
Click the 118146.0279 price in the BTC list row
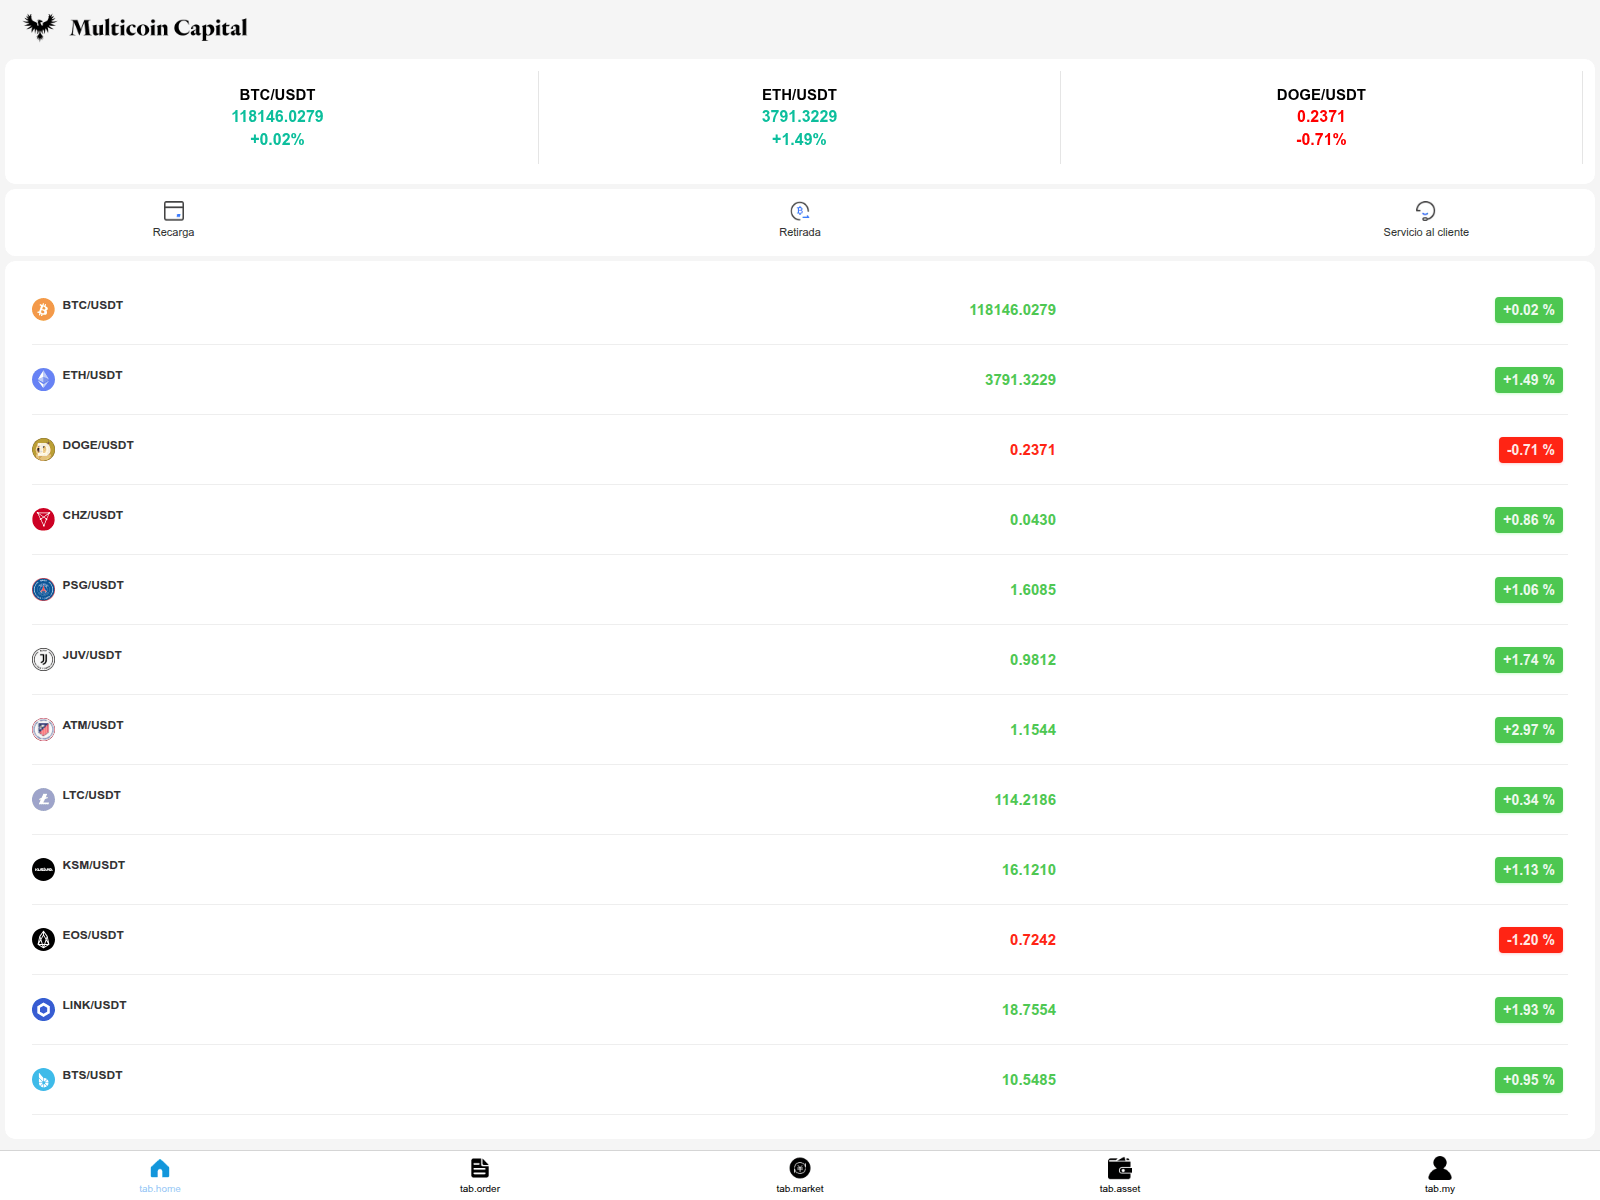(x=1013, y=310)
